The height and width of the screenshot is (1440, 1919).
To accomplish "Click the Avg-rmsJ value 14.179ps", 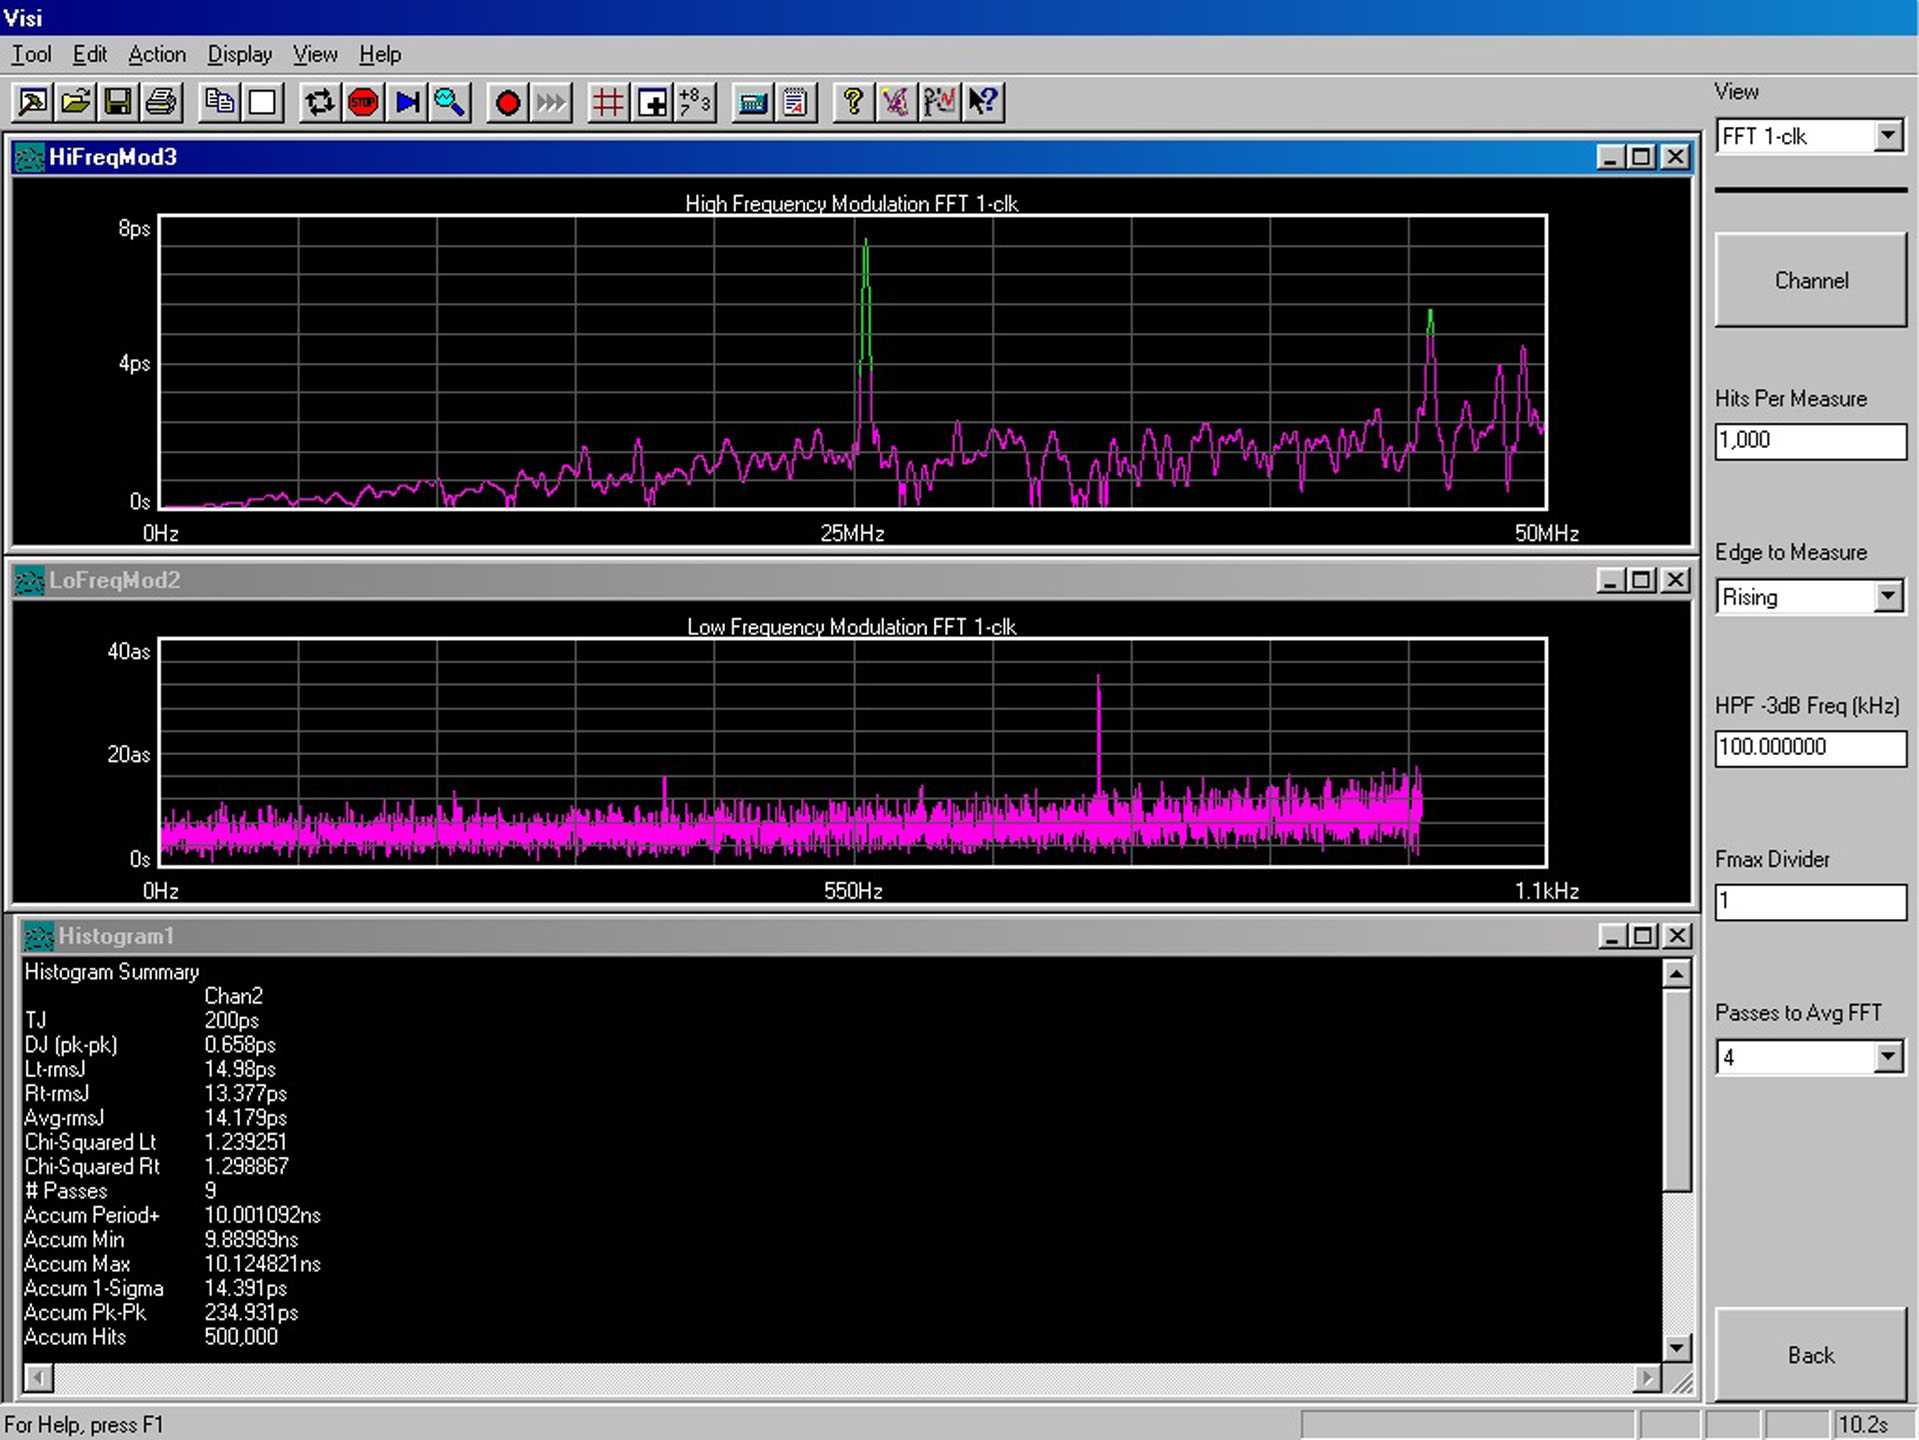I will [x=246, y=1118].
